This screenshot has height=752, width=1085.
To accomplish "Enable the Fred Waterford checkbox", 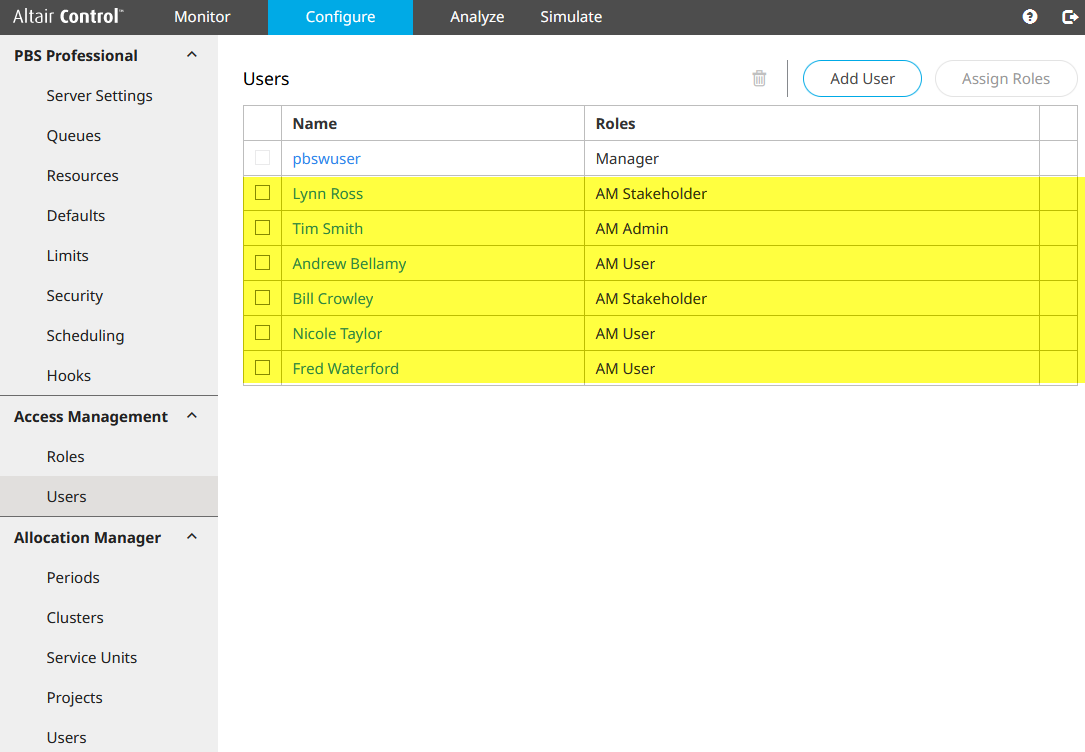I will (x=262, y=367).
